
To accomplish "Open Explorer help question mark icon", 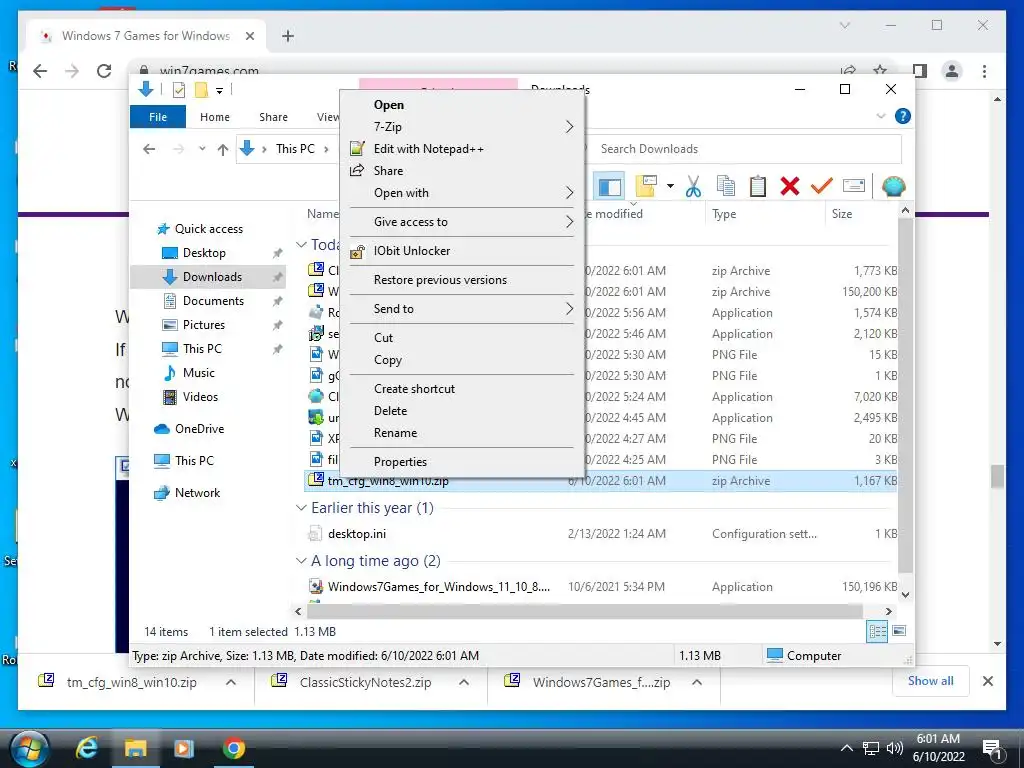I will pos(903,116).
